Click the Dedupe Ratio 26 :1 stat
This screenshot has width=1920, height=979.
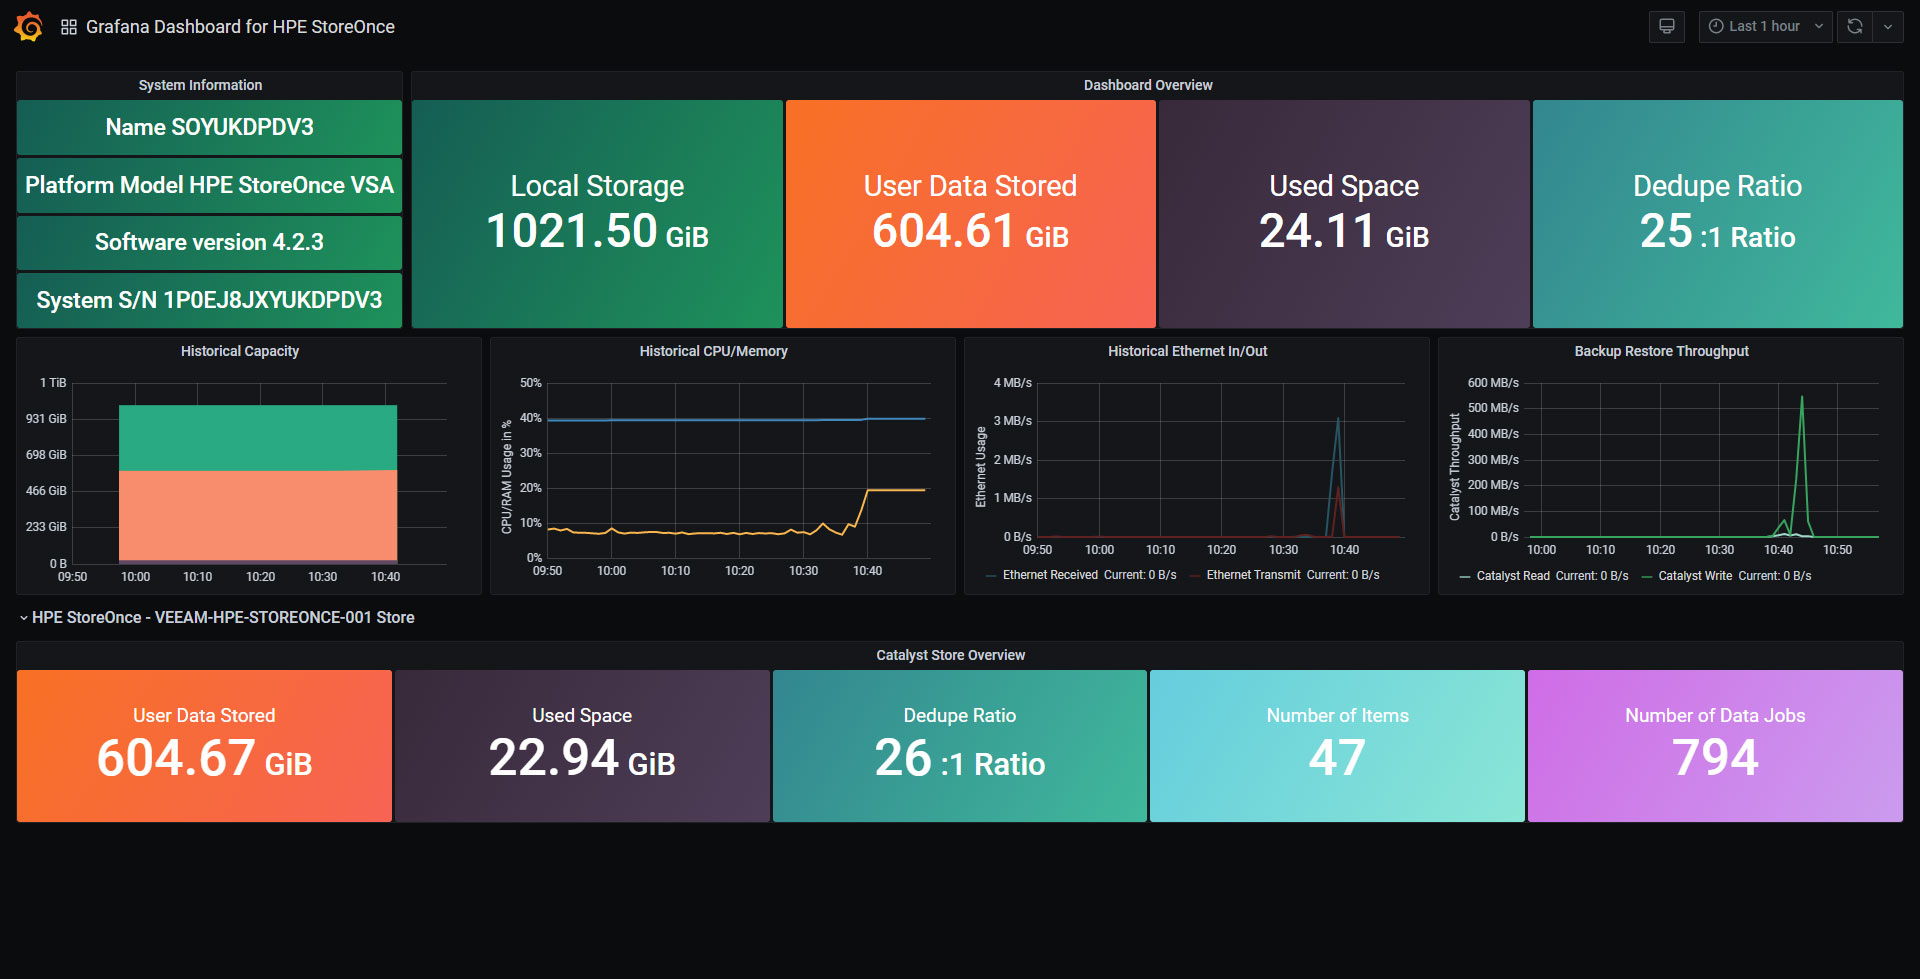tap(960, 746)
